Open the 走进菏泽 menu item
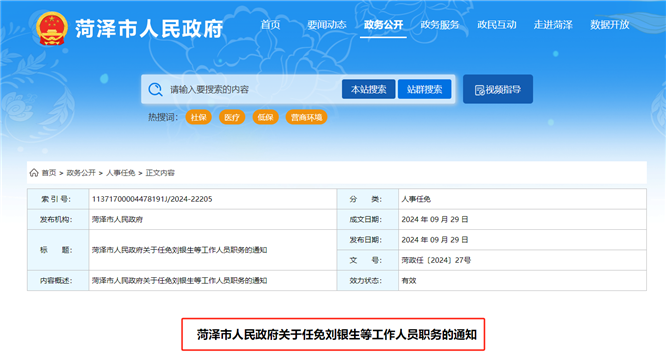Image resolution: width=666 pixels, height=361 pixels. 553,25
